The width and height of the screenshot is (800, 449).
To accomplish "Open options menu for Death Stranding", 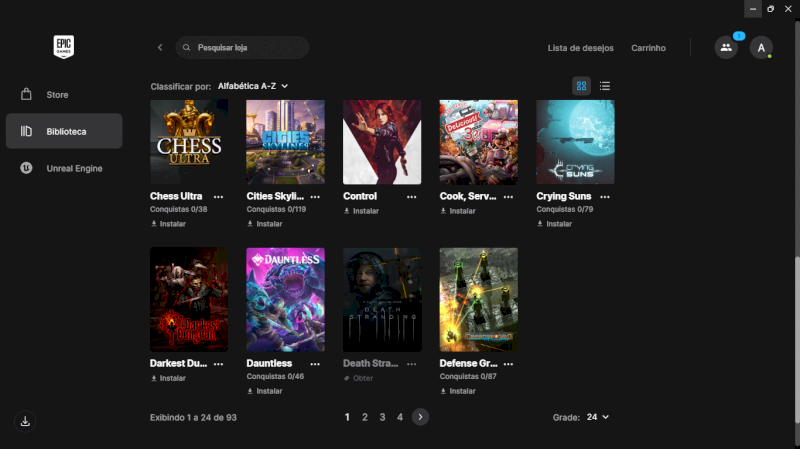I will click(x=411, y=364).
